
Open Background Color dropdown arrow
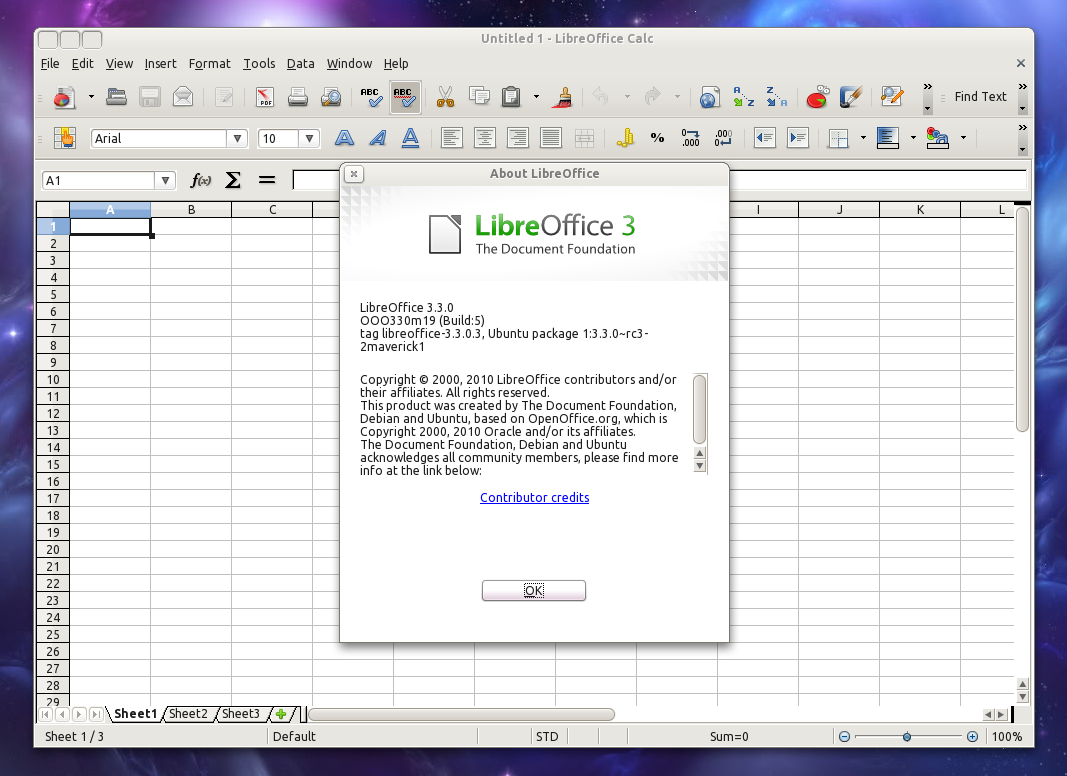click(913, 138)
